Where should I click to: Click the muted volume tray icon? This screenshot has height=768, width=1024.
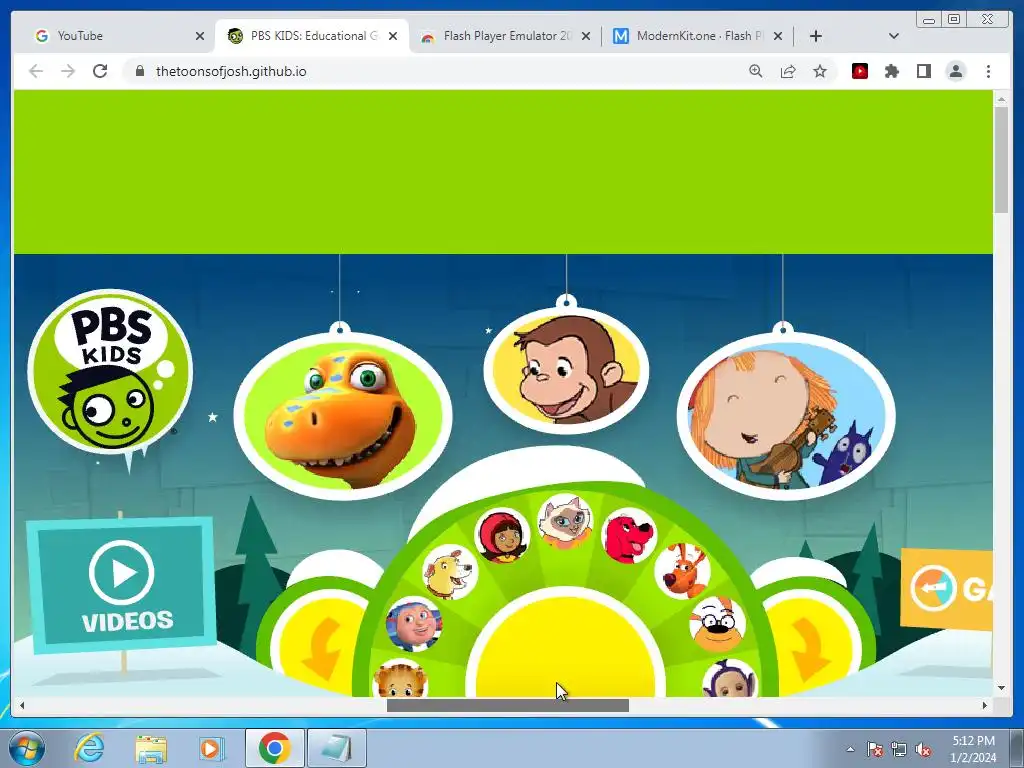pyautogui.click(x=923, y=750)
